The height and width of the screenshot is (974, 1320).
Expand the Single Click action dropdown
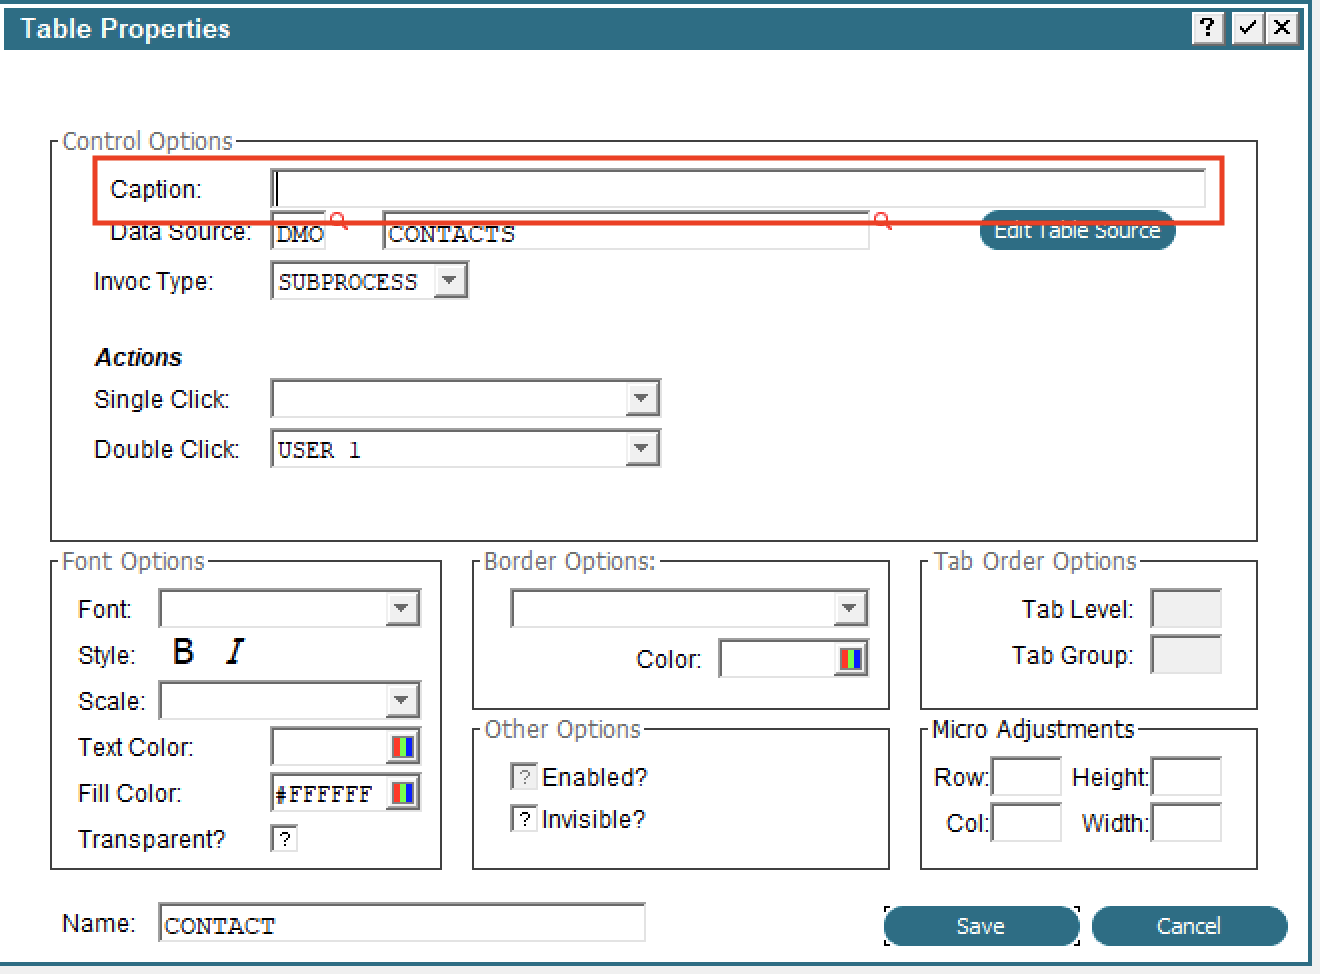point(642,399)
